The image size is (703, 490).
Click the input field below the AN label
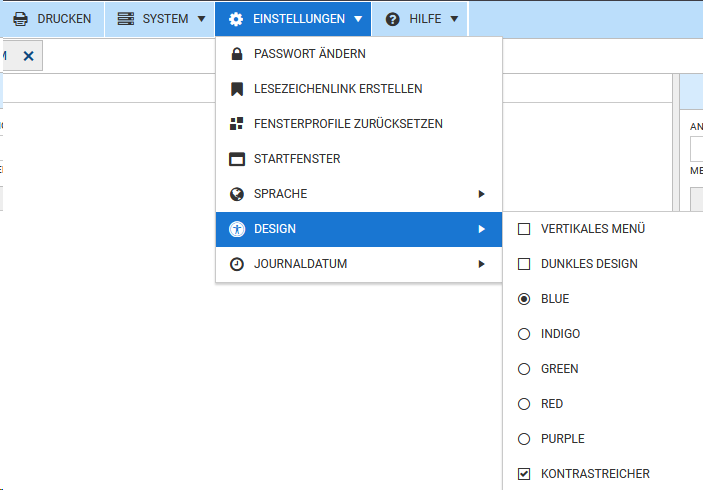[696, 149]
